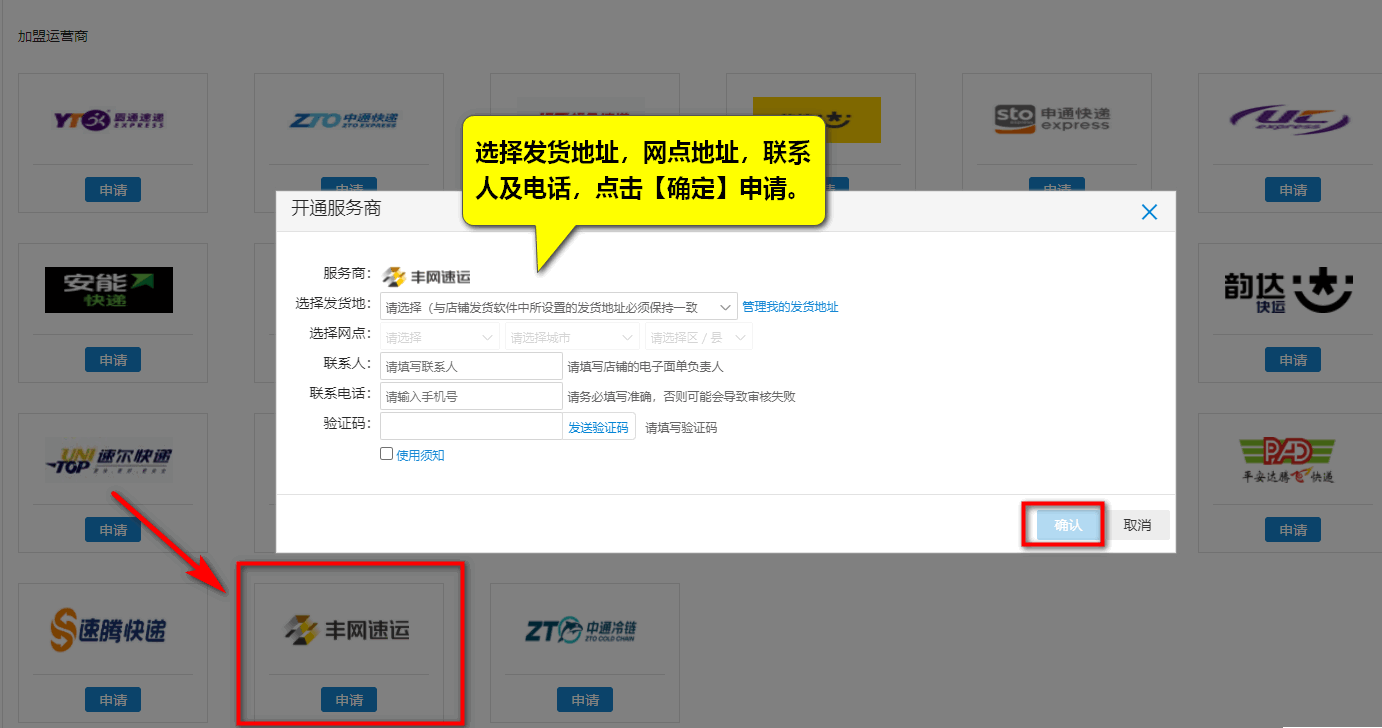The width and height of the screenshot is (1382, 728).
Task: Click the 丰网速运 card logo in the grid
Action: (346, 630)
